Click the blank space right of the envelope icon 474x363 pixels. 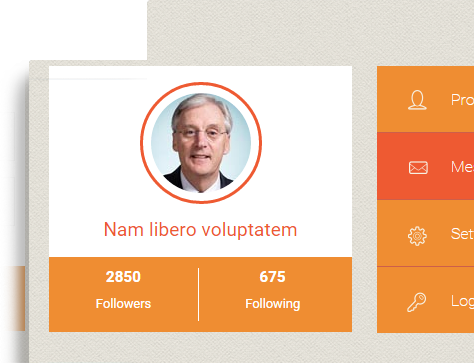[x=439, y=168]
